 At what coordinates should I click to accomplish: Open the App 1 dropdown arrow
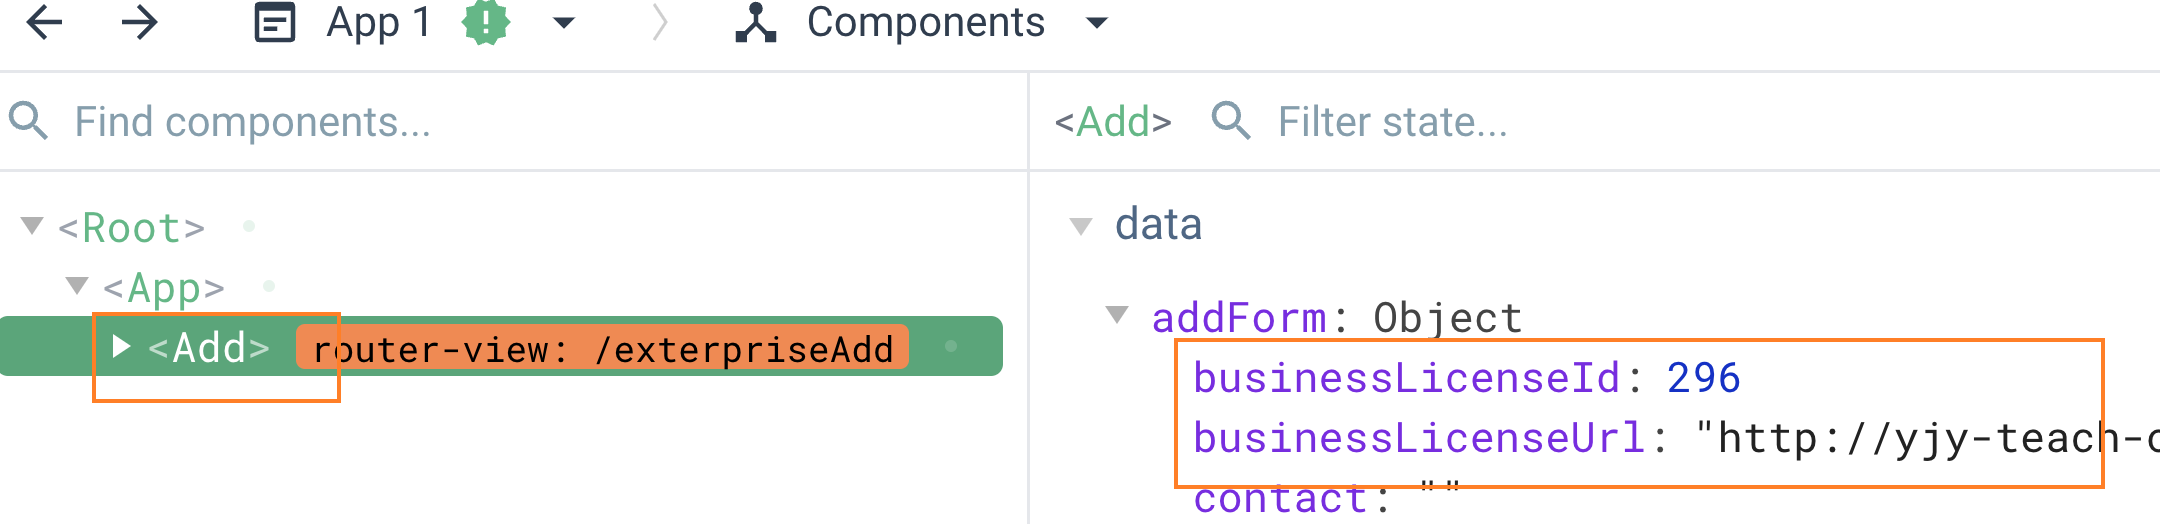pyautogui.click(x=564, y=22)
